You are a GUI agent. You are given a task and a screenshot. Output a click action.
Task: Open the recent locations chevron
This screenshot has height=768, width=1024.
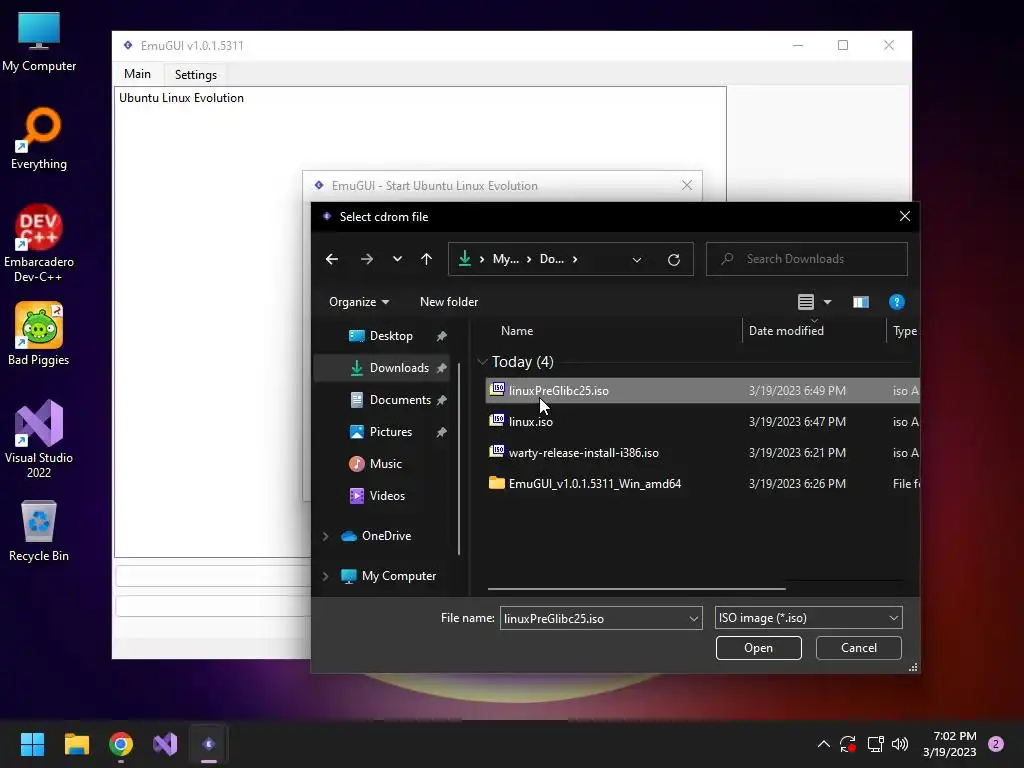[397, 259]
